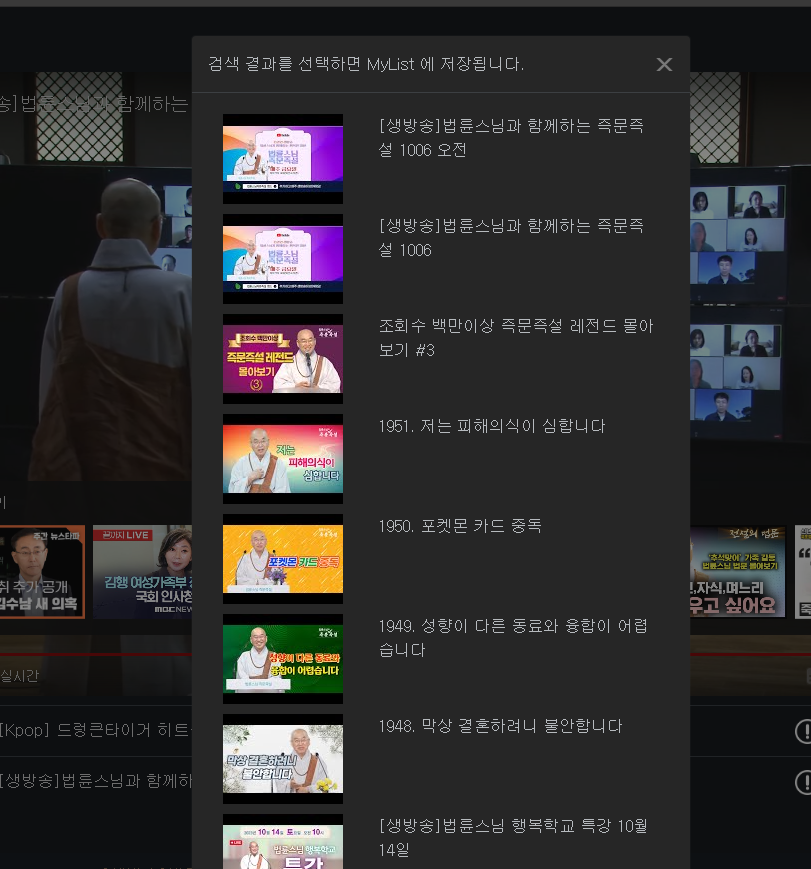Select the [생방송]법륜스님과 background playlist row
This screenshot has height=869, width=811.
click(x=96, y=781)
